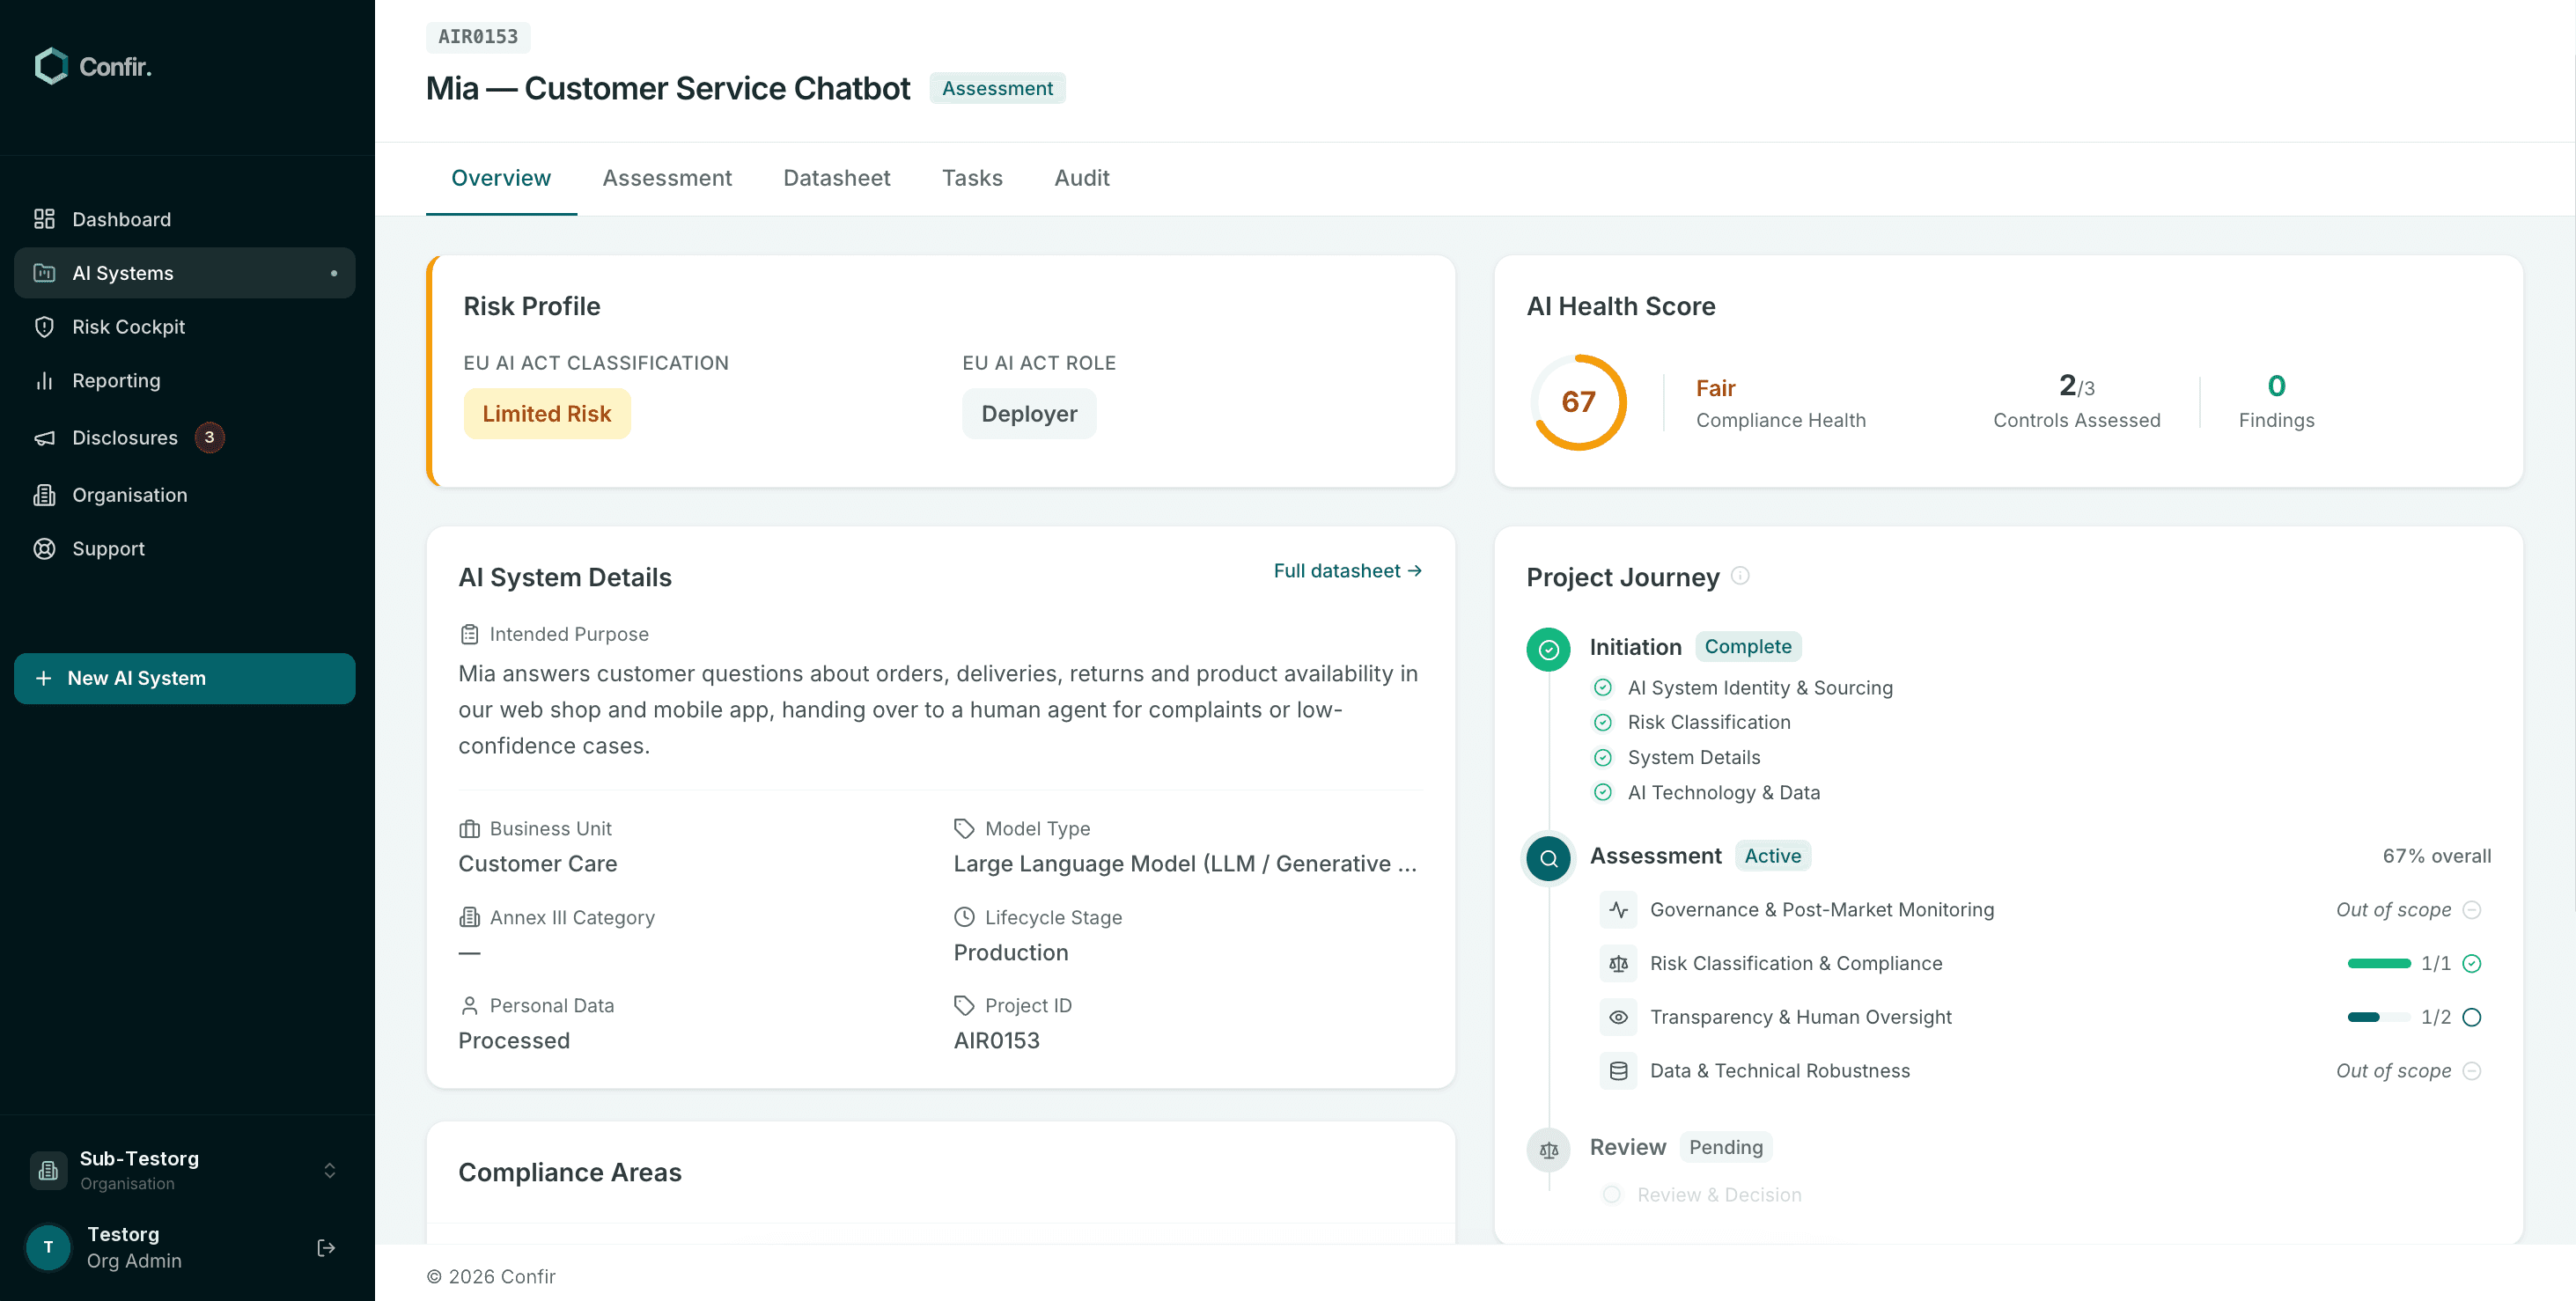This screenshot has height=1301, width=2576.
Task: Click Data & Technical Robustness database icon
Action: tap(1618, 1071)
